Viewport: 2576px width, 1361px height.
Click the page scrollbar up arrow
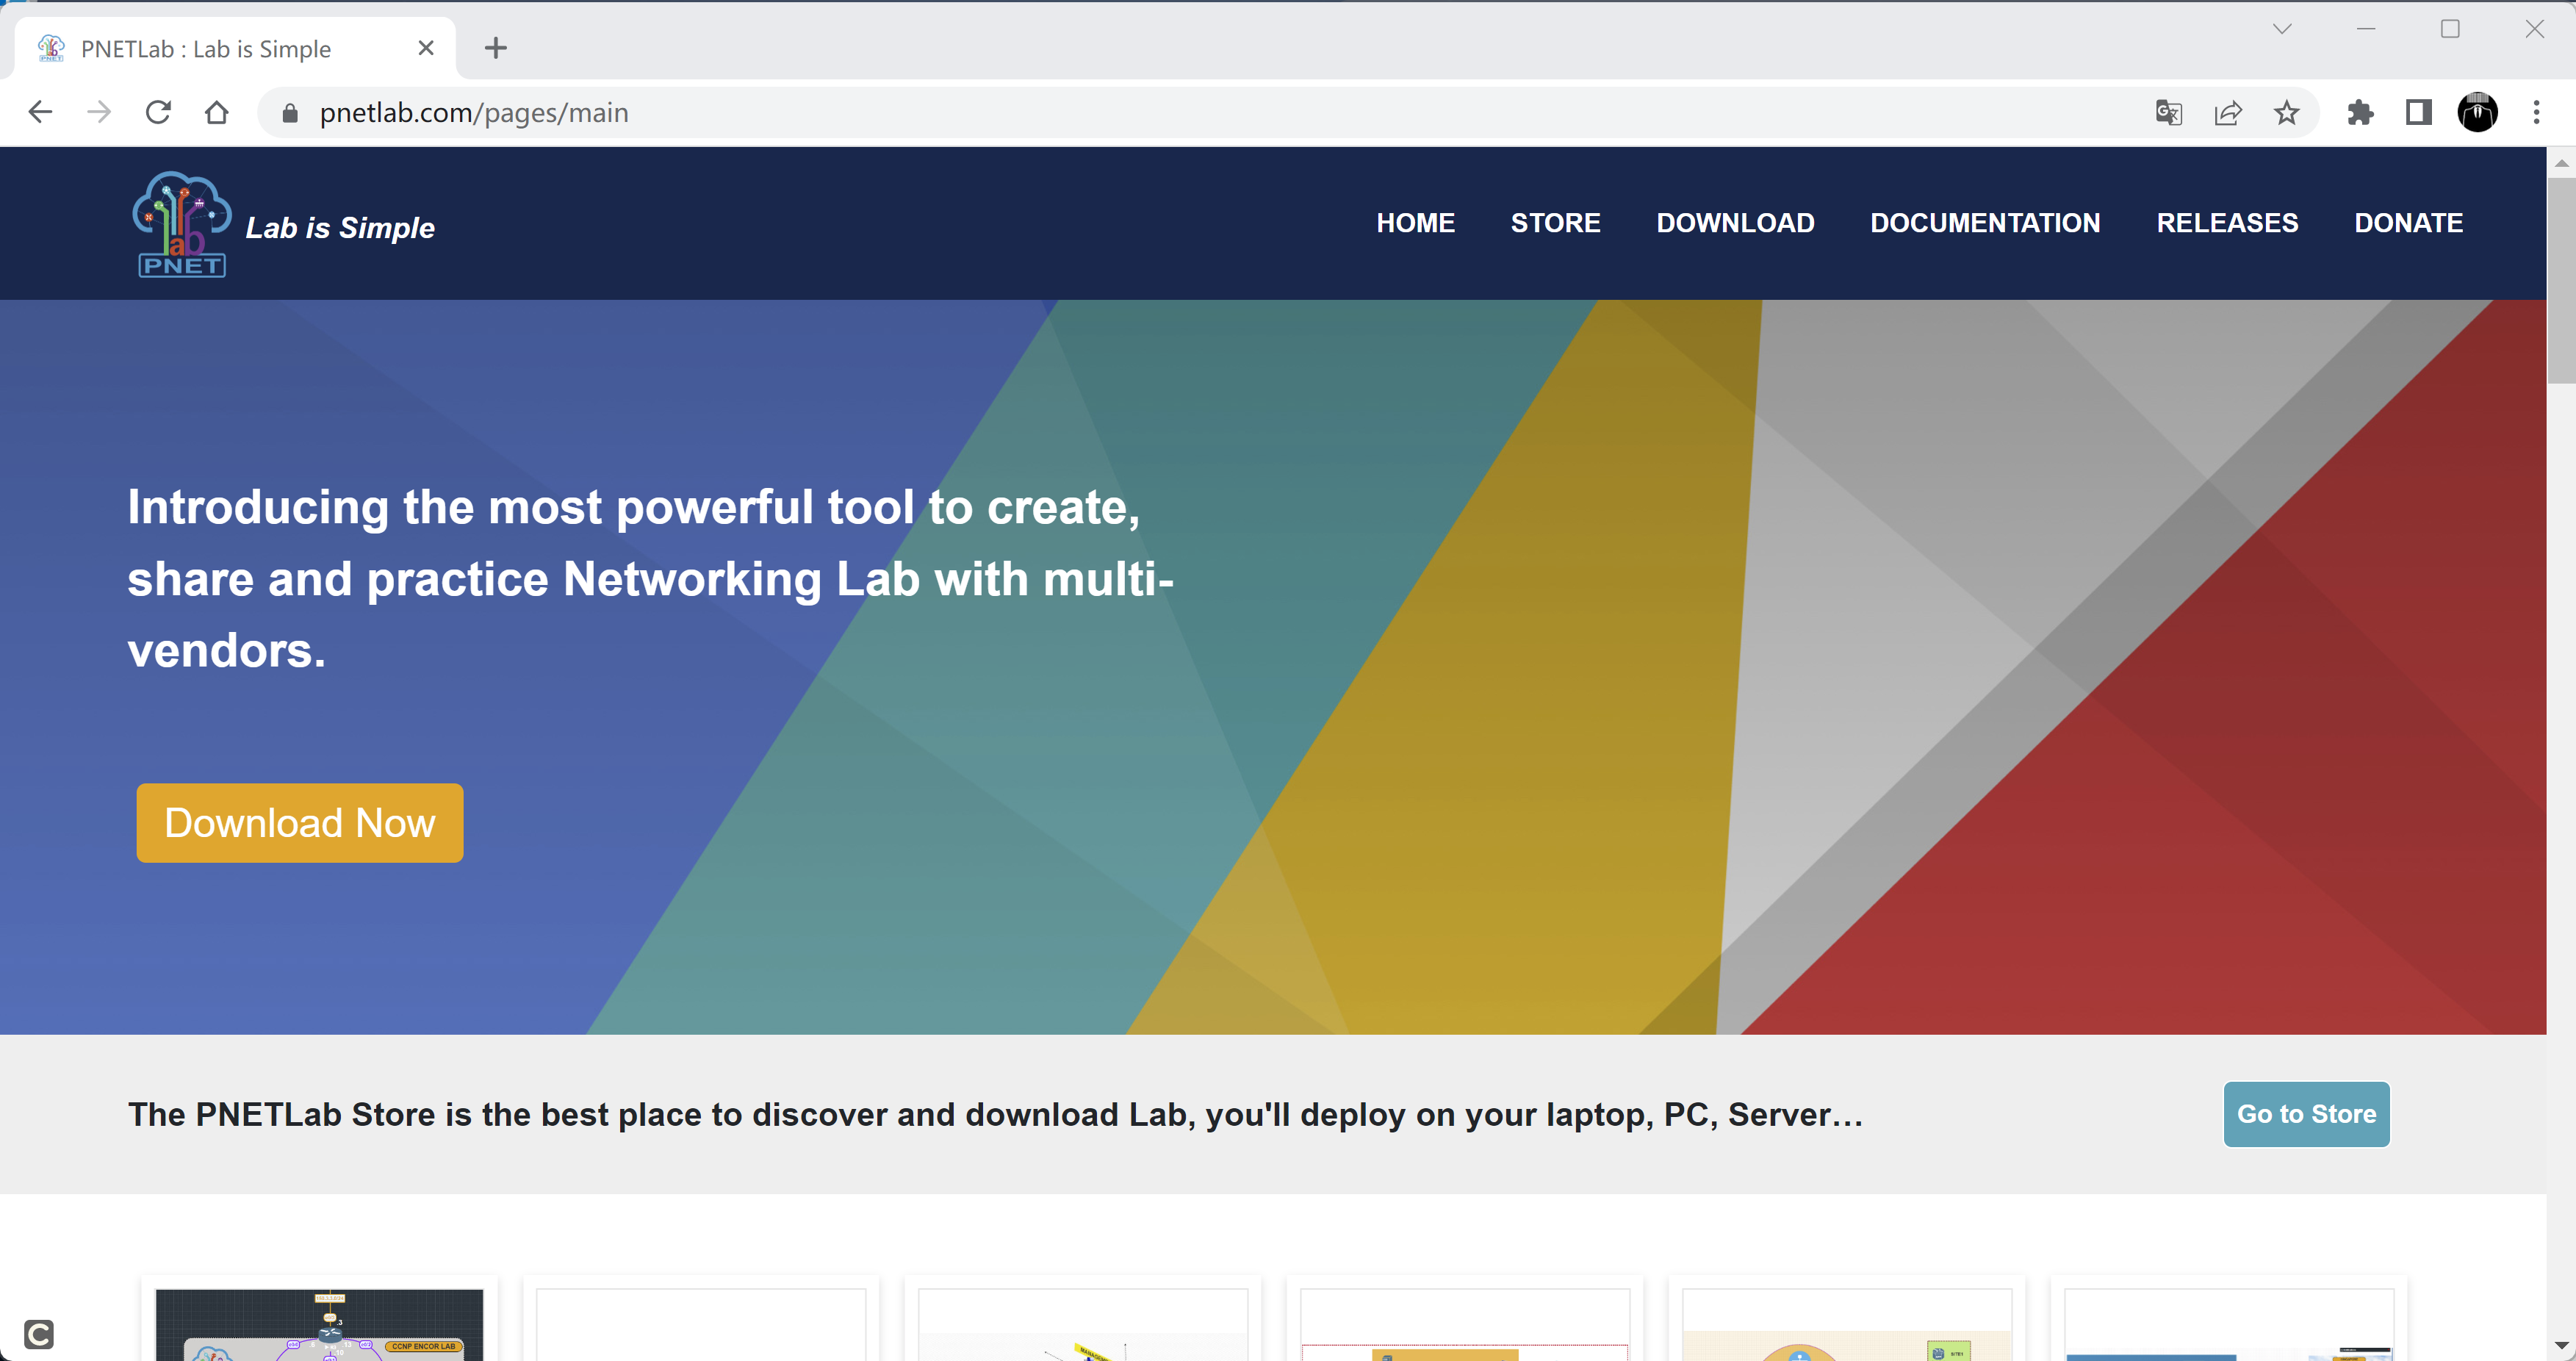[2561, 163]
